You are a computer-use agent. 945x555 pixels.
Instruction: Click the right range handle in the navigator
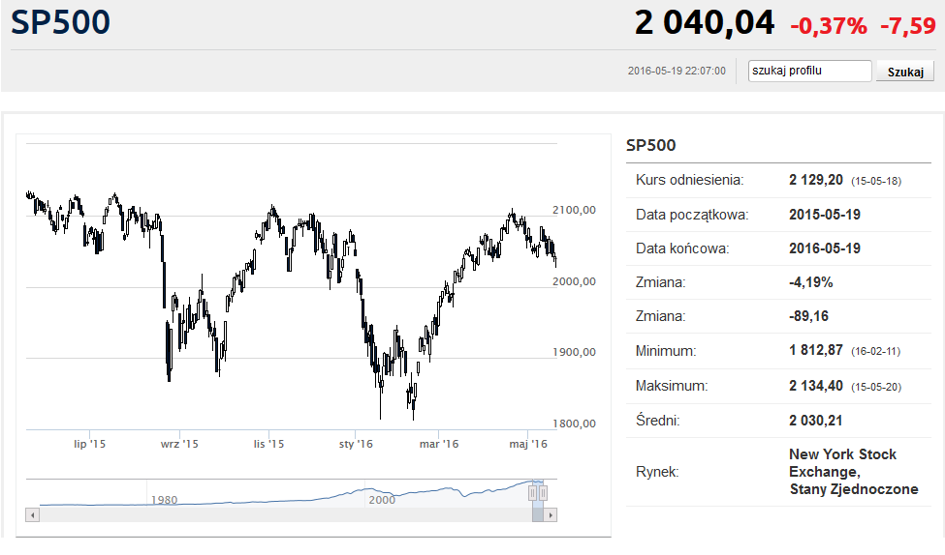coord(544,492)
